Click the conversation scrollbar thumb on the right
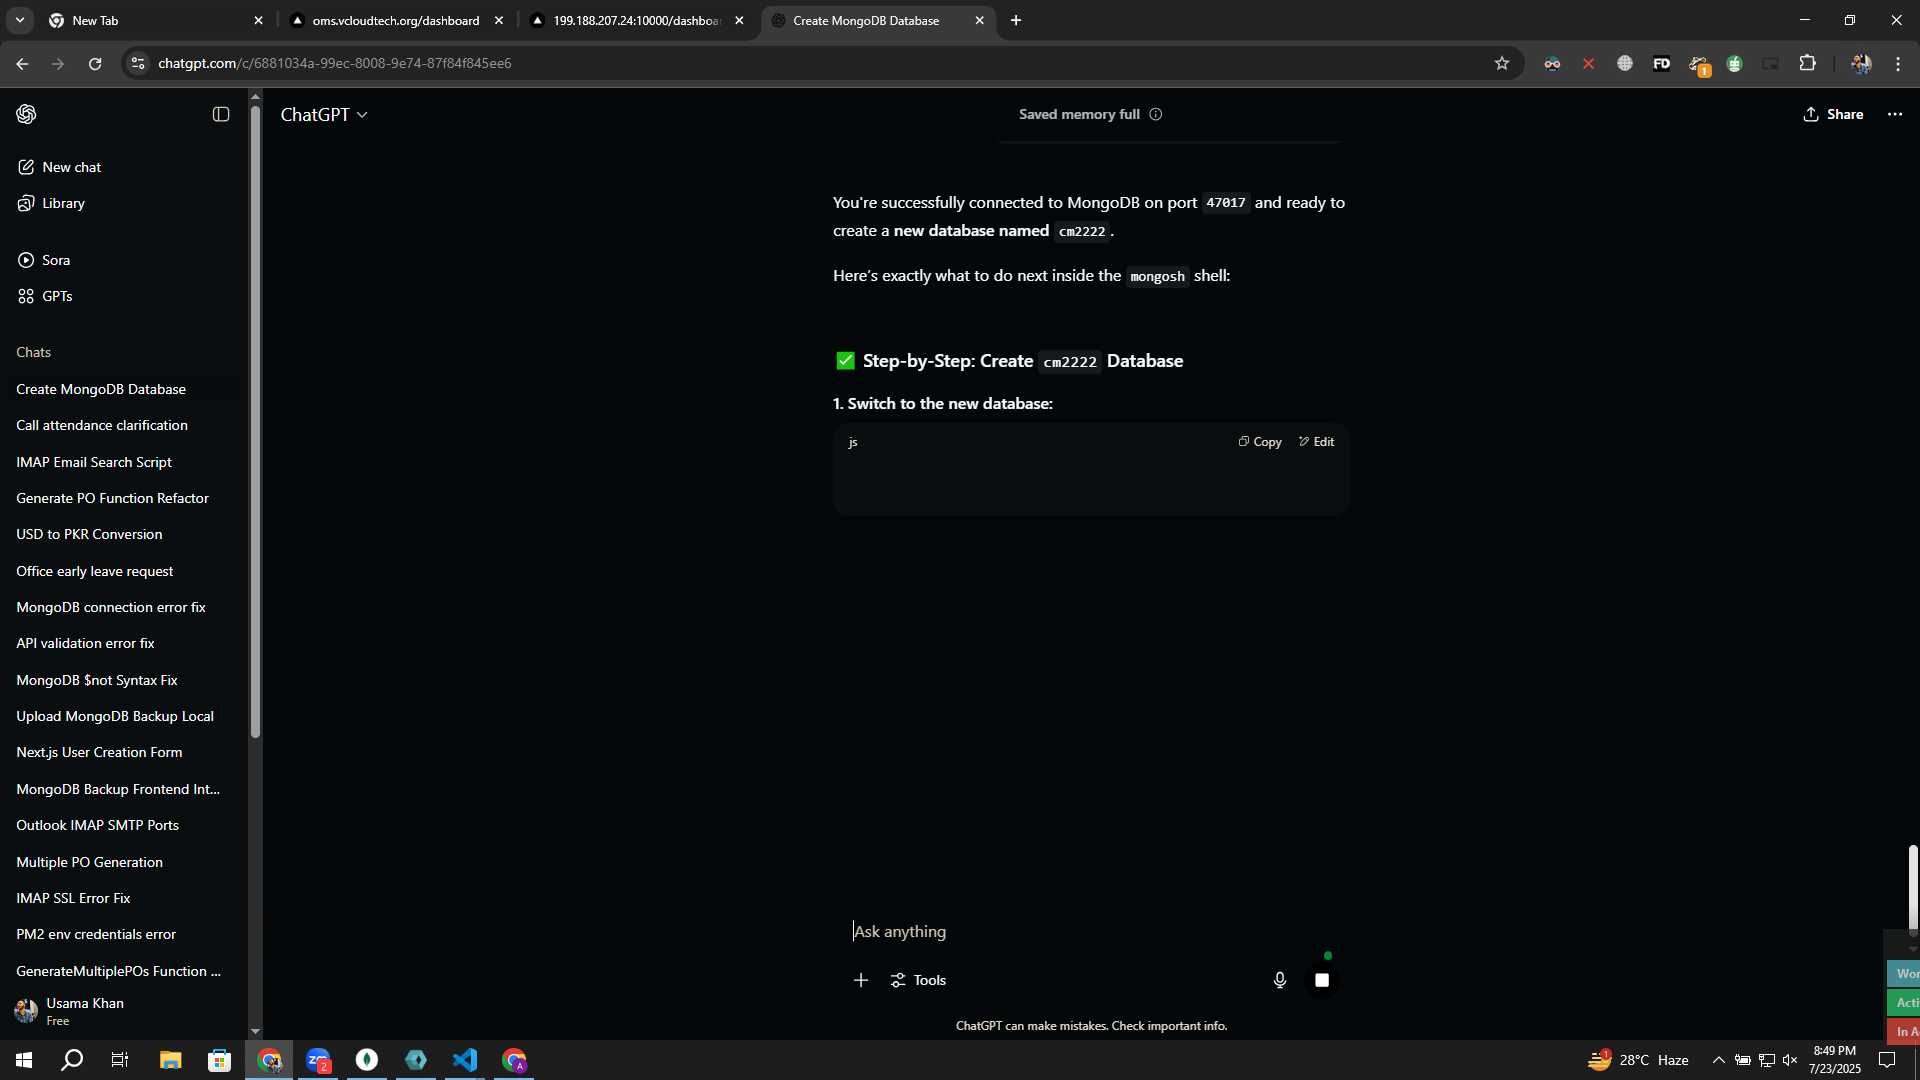 tap(1913, 890)
